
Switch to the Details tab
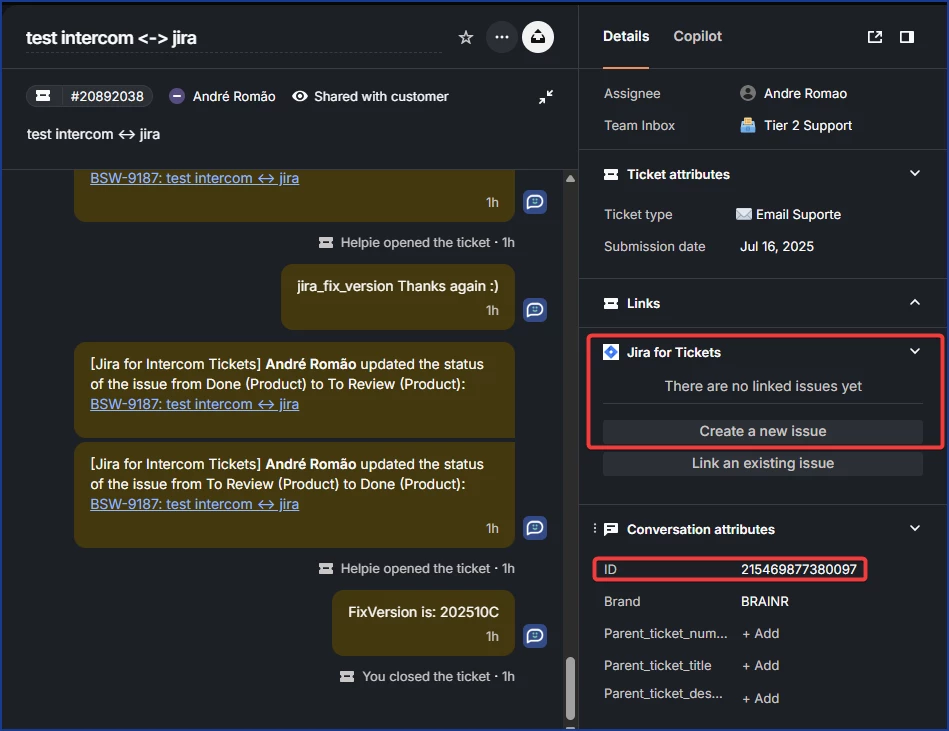pyautogui.click(x=626, y=36)
